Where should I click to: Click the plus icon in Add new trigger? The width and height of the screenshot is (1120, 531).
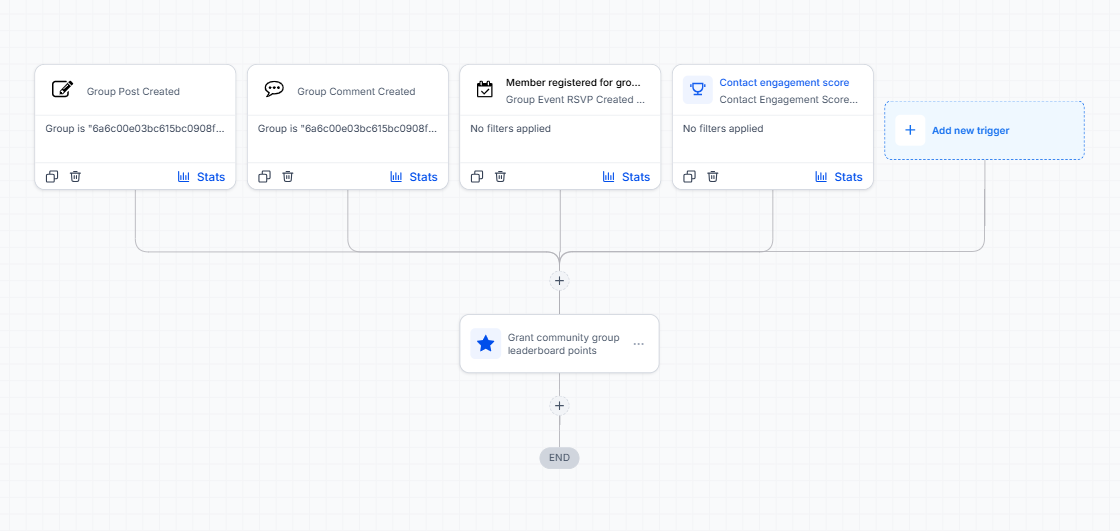tap(910, 131)
